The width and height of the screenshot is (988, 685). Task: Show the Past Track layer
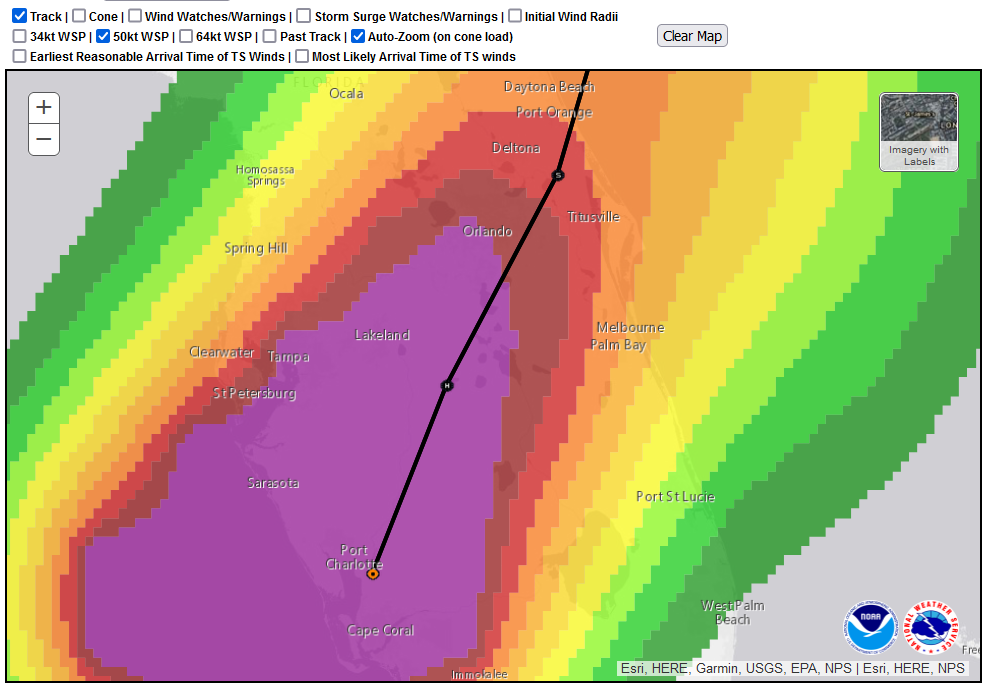coord(270,36)
